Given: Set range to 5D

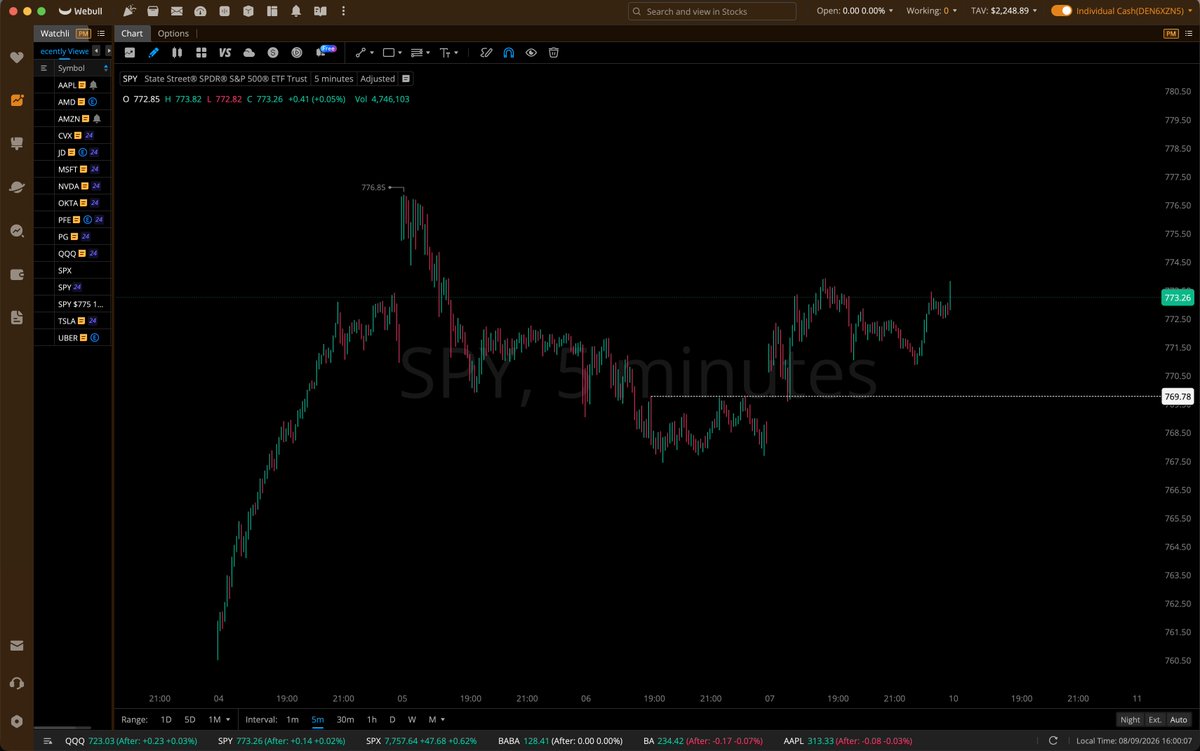Looking at the screenshot, I should (x=190, y=719).
